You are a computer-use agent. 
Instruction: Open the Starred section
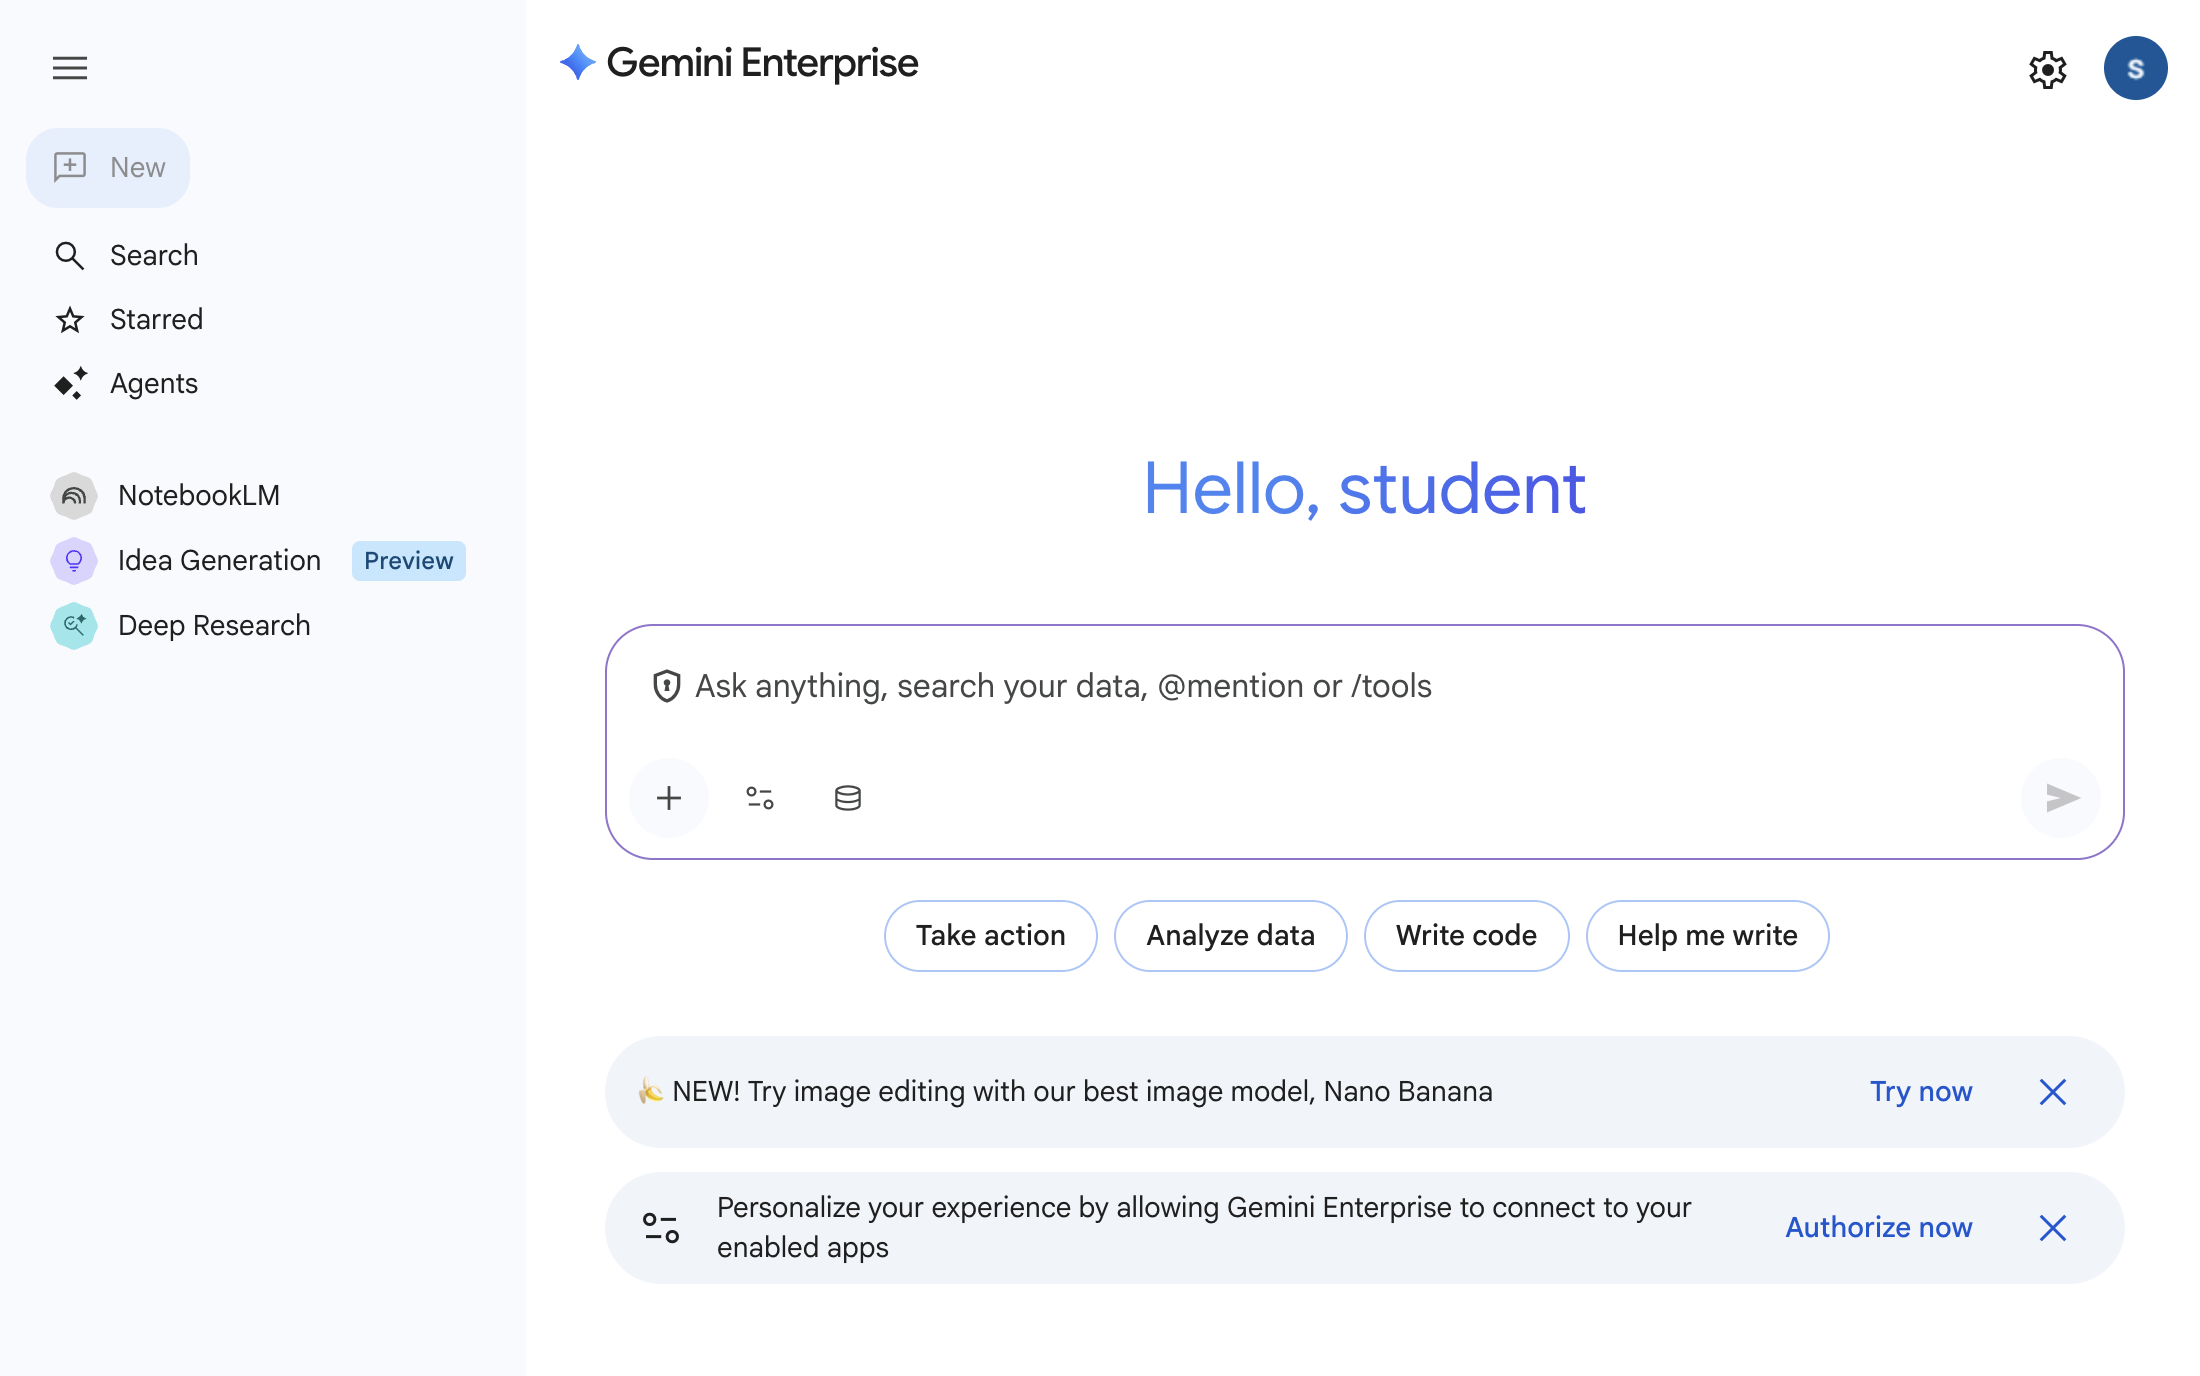[158, 319]
